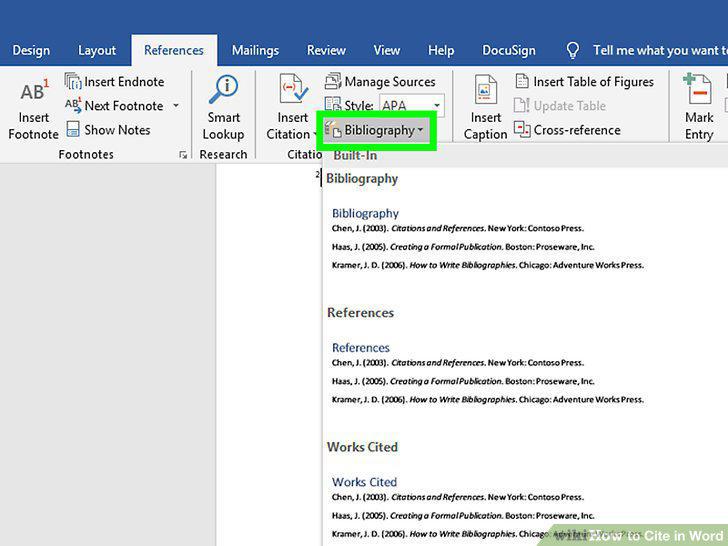Click Insert Table of Figures label
This screenshot has width=728, height=546.
coord(593,82)
